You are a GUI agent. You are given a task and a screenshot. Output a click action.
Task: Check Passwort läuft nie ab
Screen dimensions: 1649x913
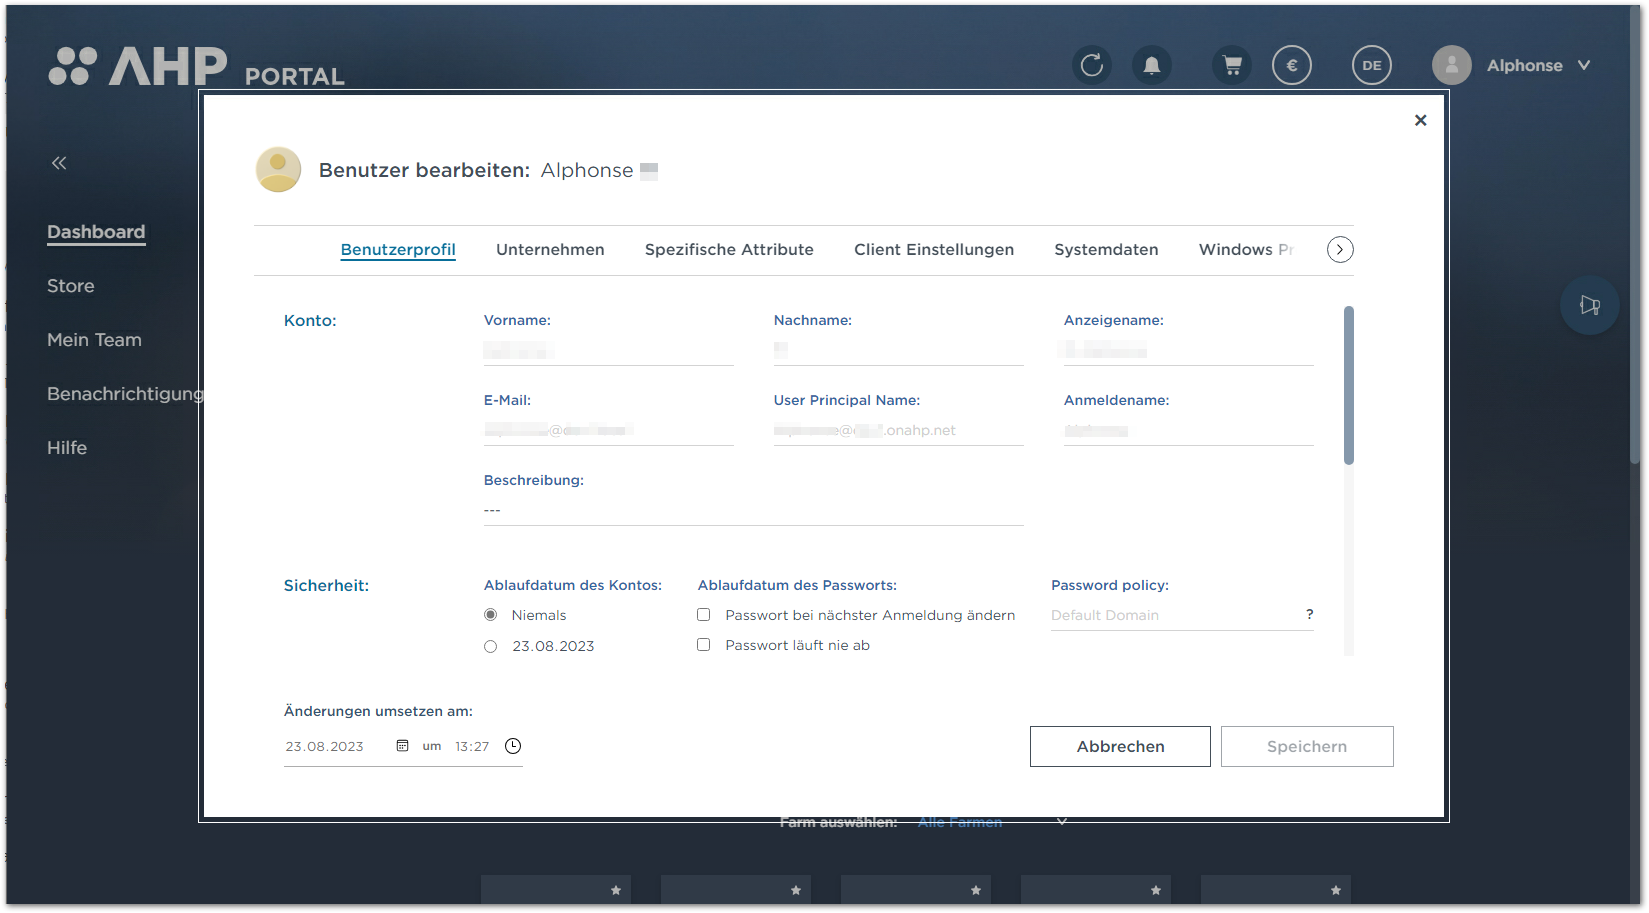click(x=704, y=645)
